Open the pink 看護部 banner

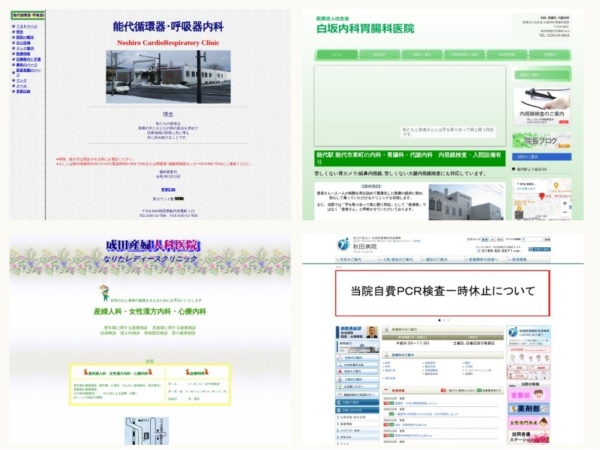(x=528, y=394)
